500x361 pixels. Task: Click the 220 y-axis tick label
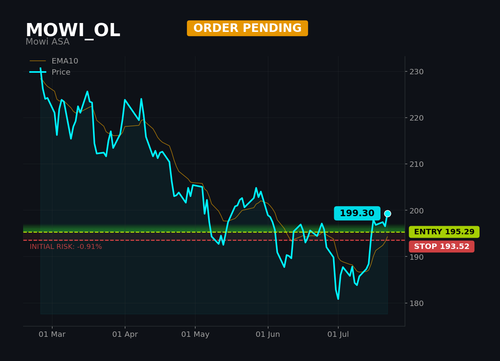pos(417,118)
